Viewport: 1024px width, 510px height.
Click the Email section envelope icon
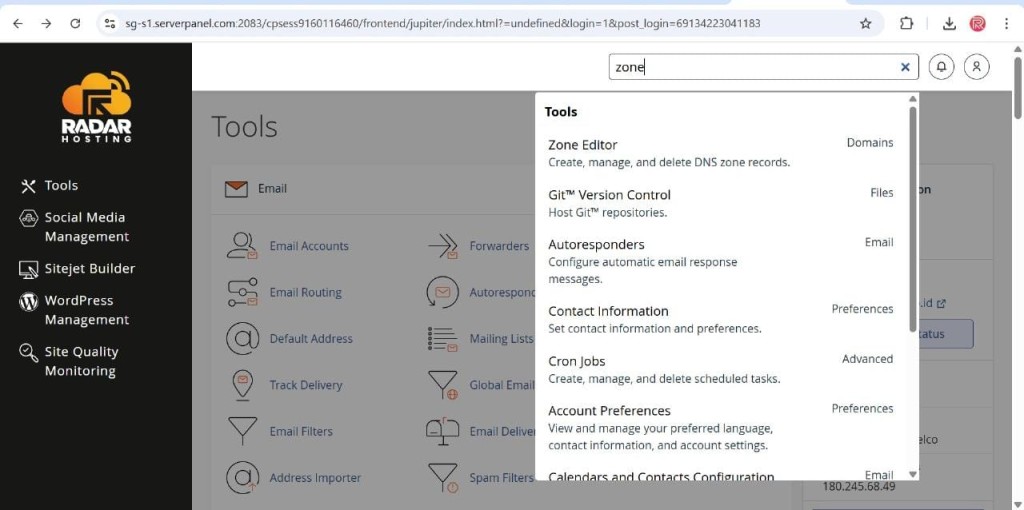point(236,189)
